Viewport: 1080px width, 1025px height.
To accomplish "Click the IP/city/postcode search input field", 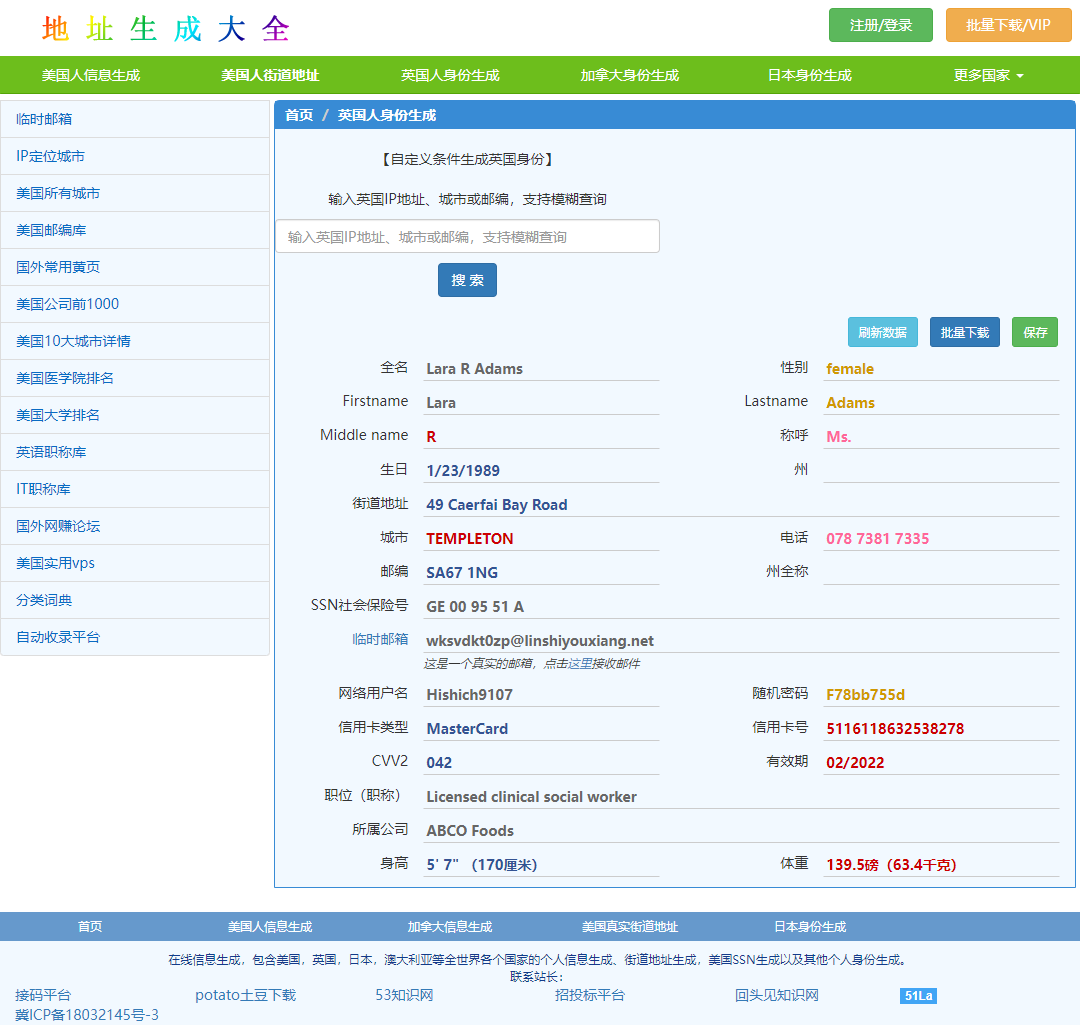I will pyautogui.click(x=467, y=237).
